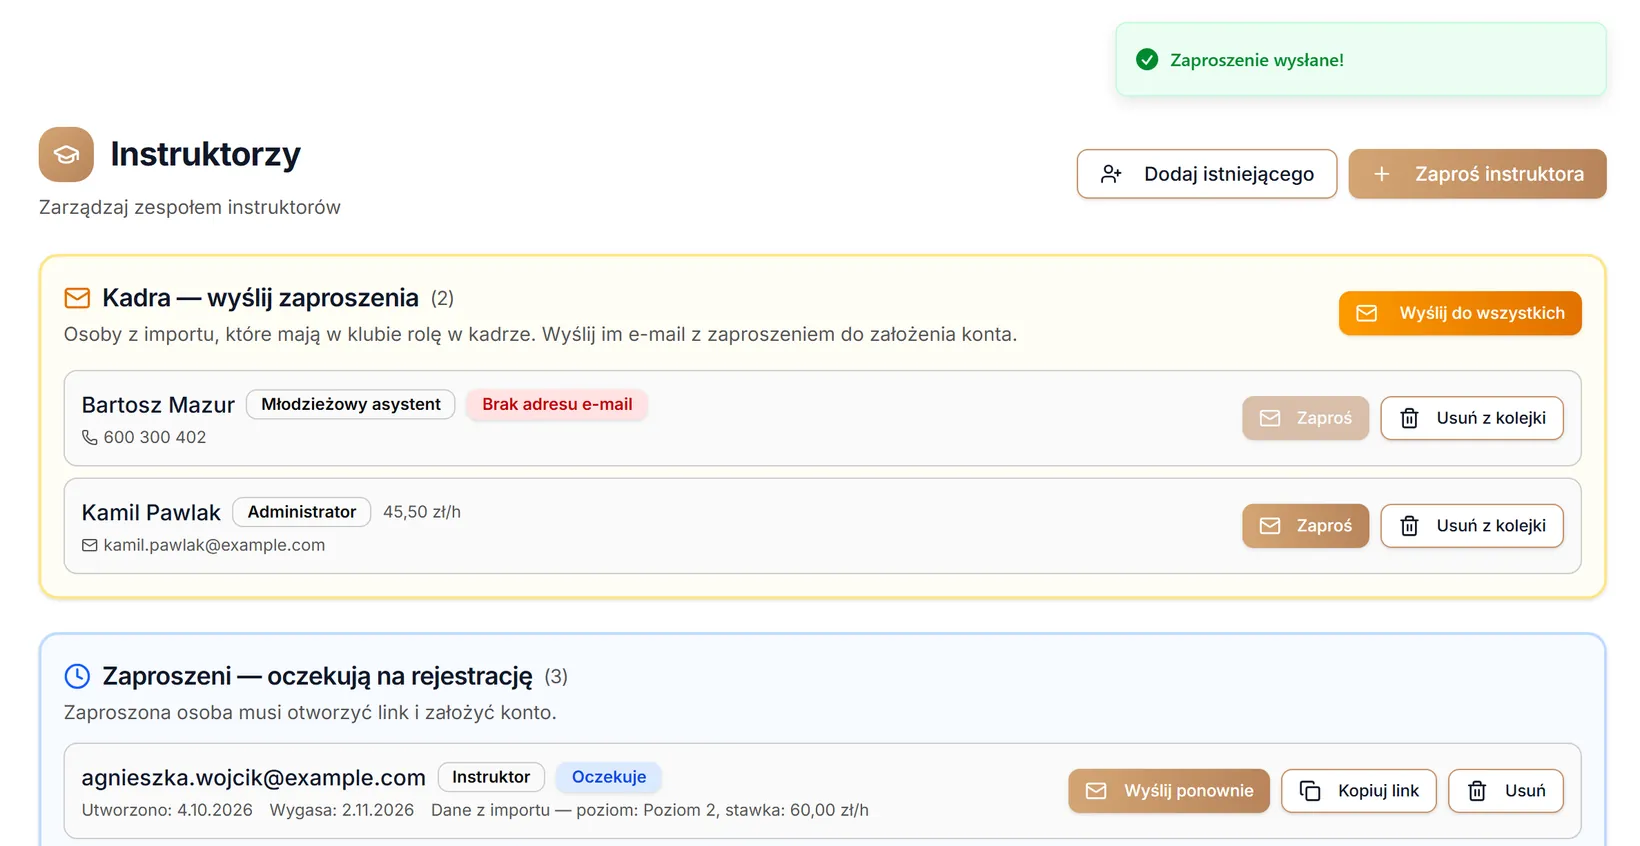Click the phone icon next to 600 300 402
This screenshot has width=1640, height=846.
click(x=90, y=437)
